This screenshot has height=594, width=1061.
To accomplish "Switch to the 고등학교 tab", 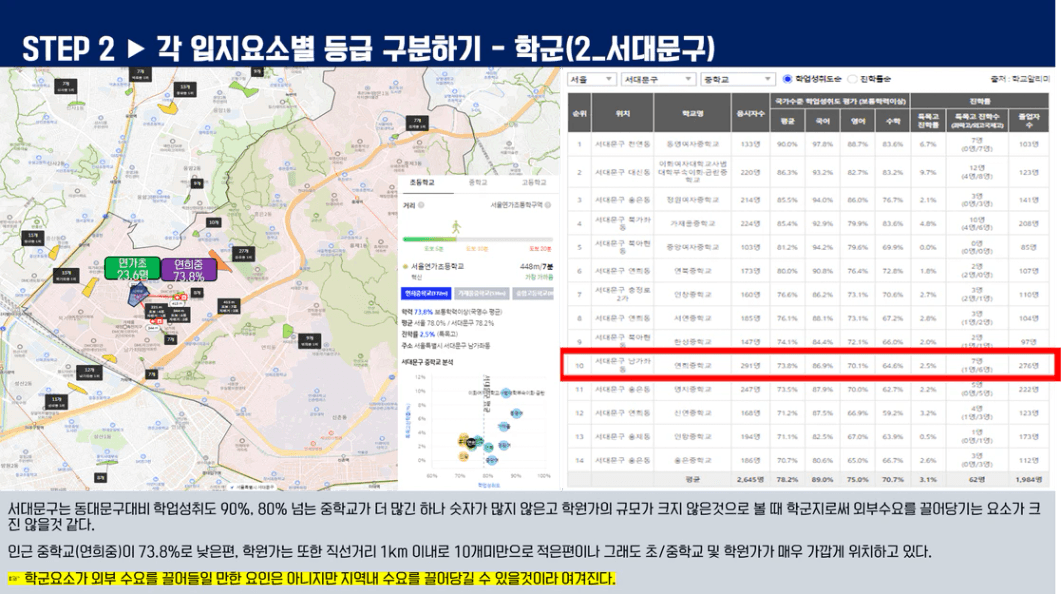I will (x=533, y=183).
